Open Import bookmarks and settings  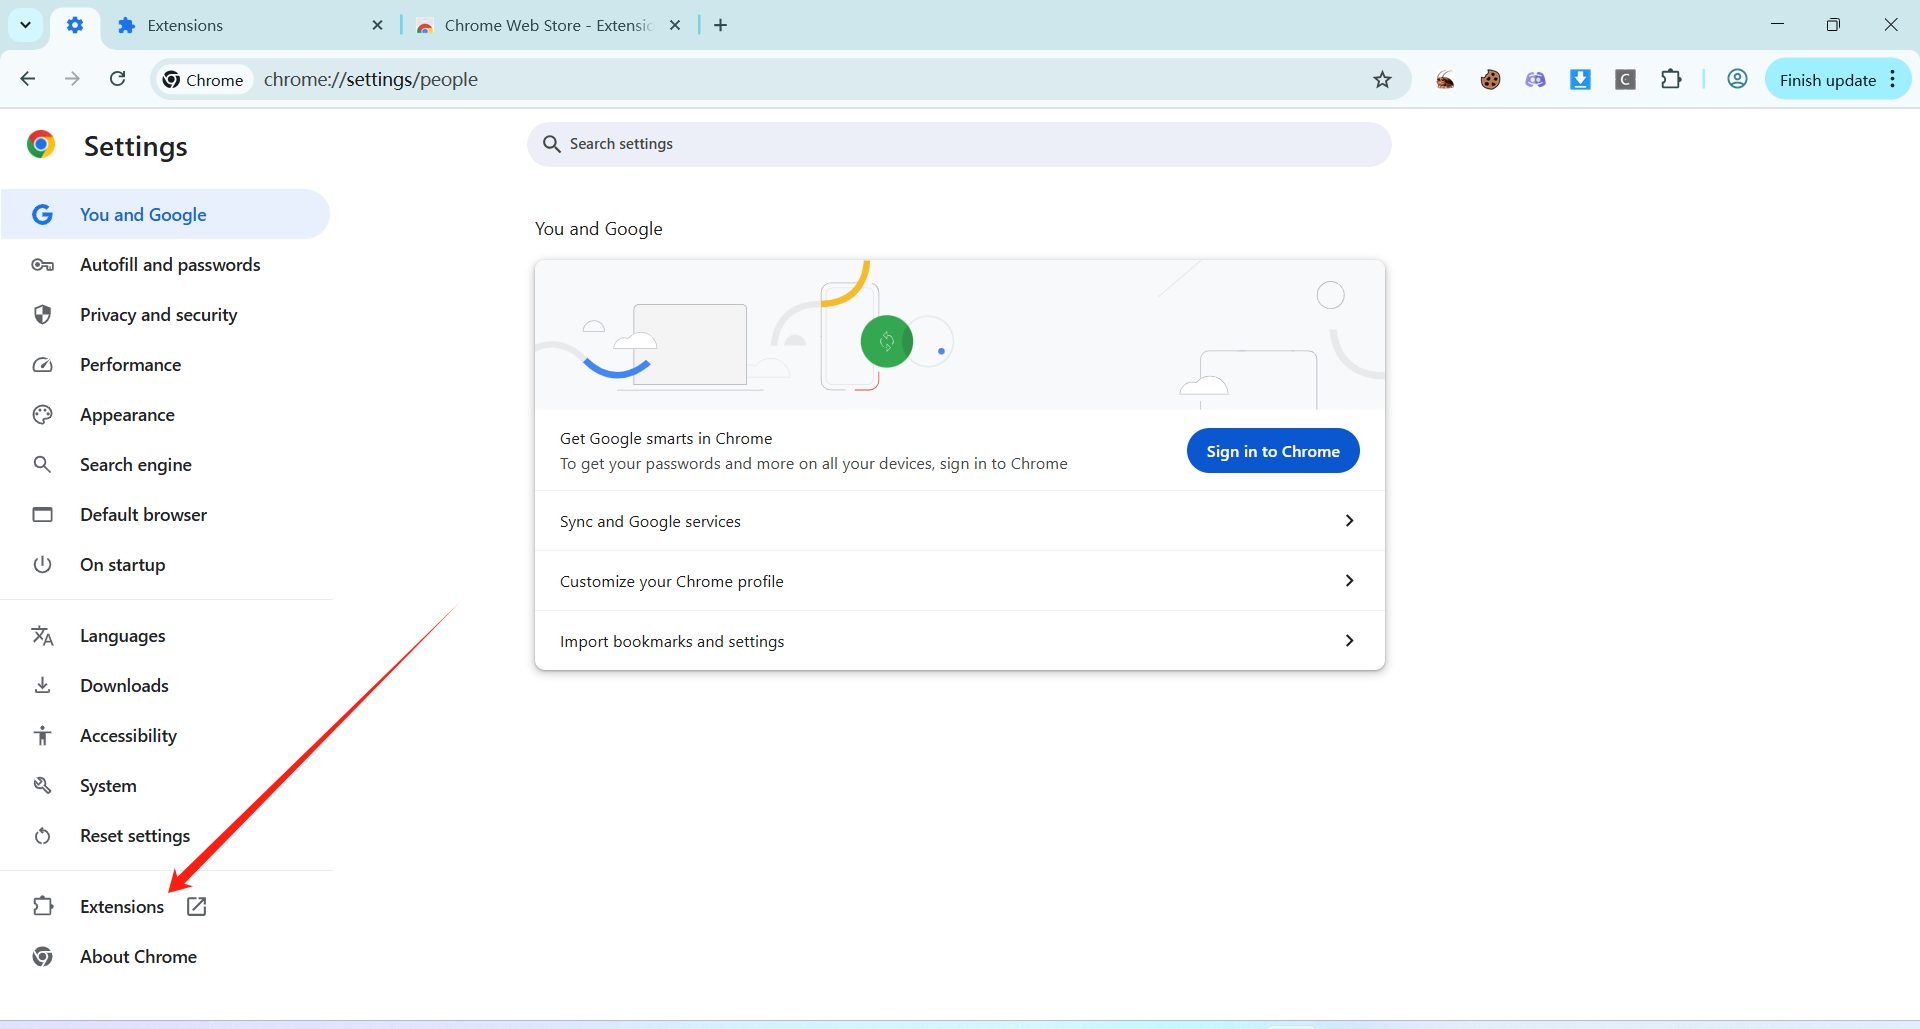click(959, 641)
